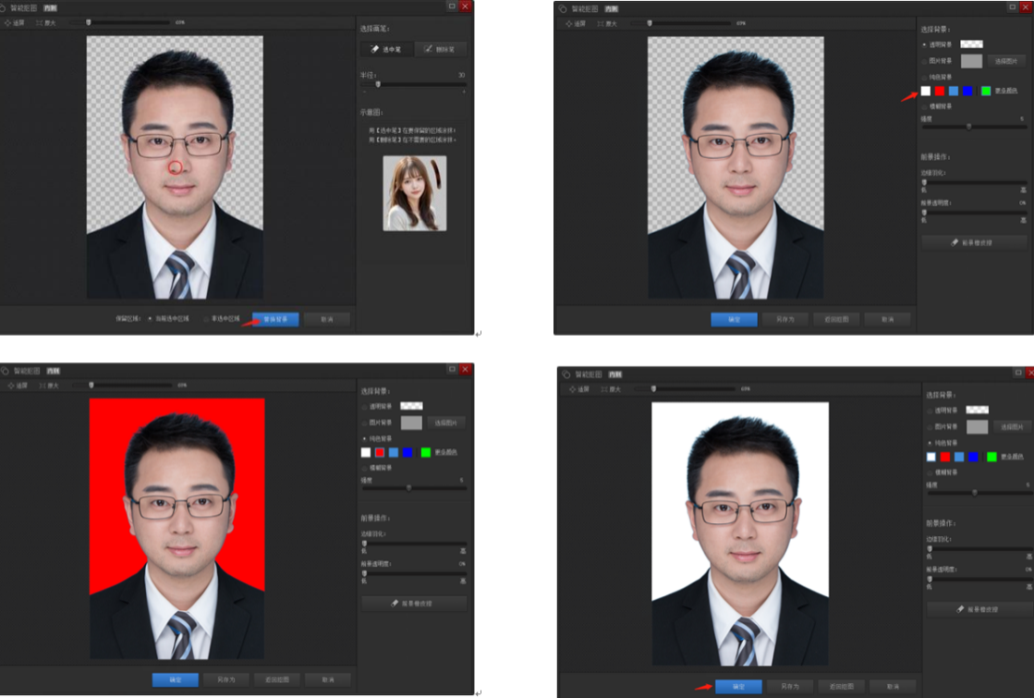This screenshot has width=1034, height=698.
Task: Click 取消 button in the brush-selection window
Action: (x=326, y=319)
